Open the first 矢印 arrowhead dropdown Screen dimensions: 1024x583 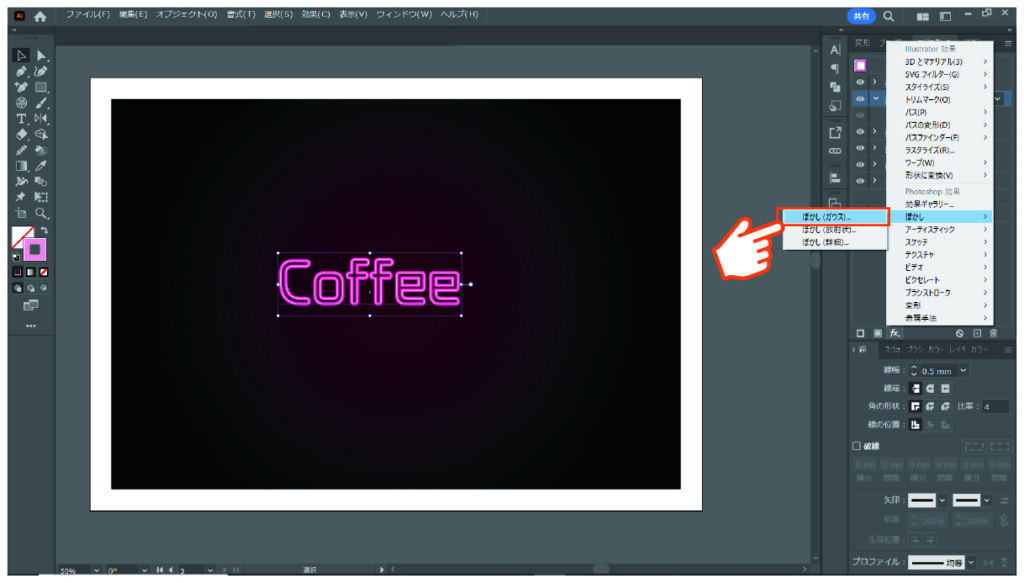pos(942,501)
